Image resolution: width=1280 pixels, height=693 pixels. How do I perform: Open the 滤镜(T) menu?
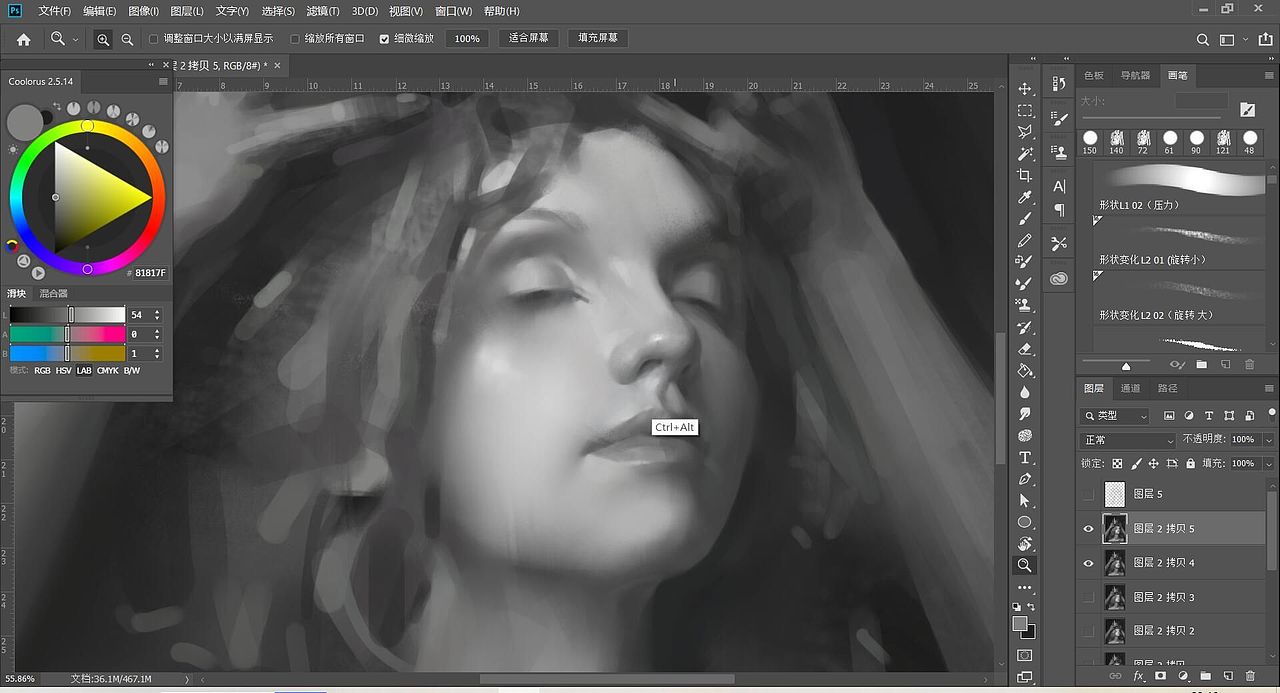coord(322,11)
